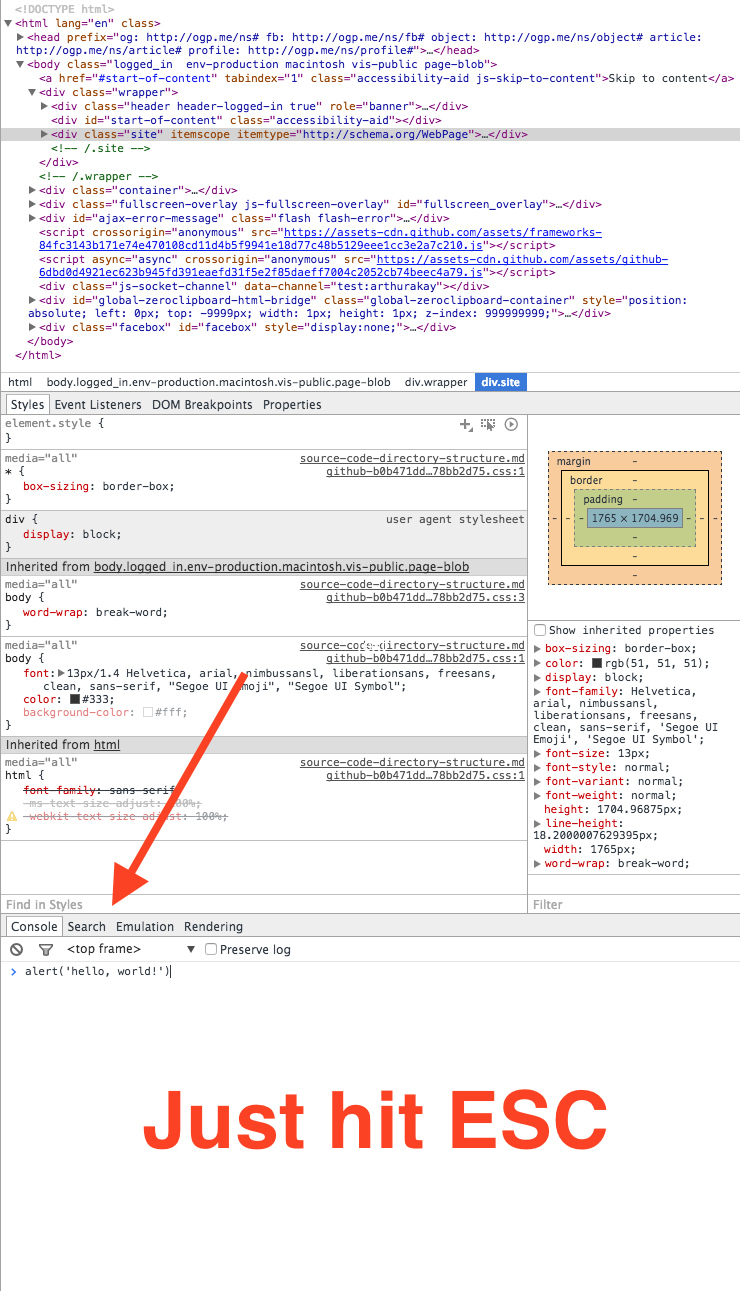
Task: Click the yellow warning icon beside -webkit-text-size-adjust
Action: (12, 816)
